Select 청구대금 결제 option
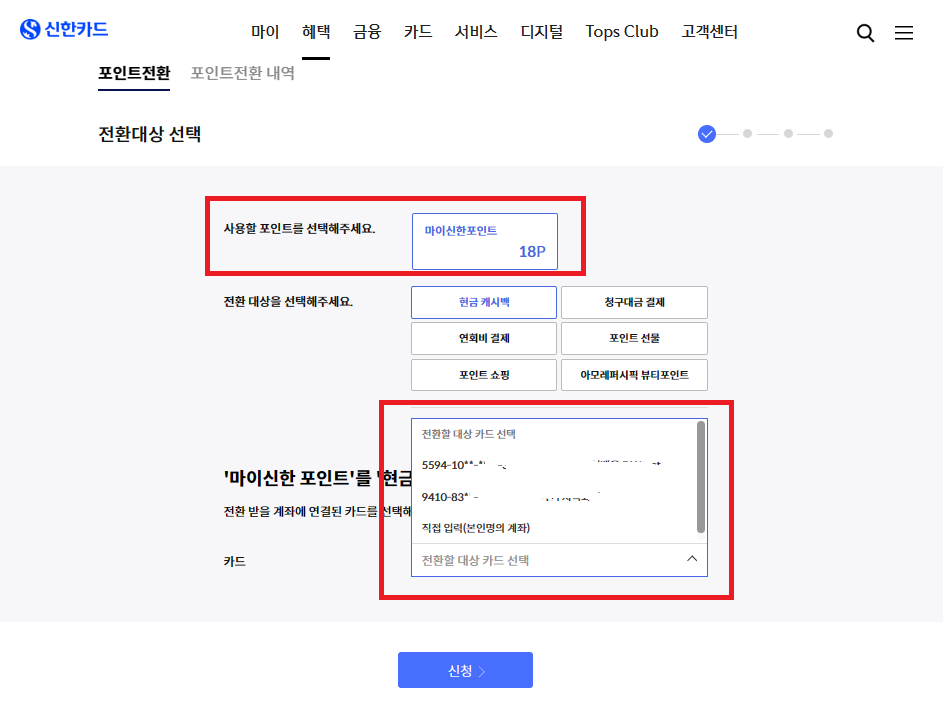The width and height of the screenshot is (943, 711). pos(634,302)
